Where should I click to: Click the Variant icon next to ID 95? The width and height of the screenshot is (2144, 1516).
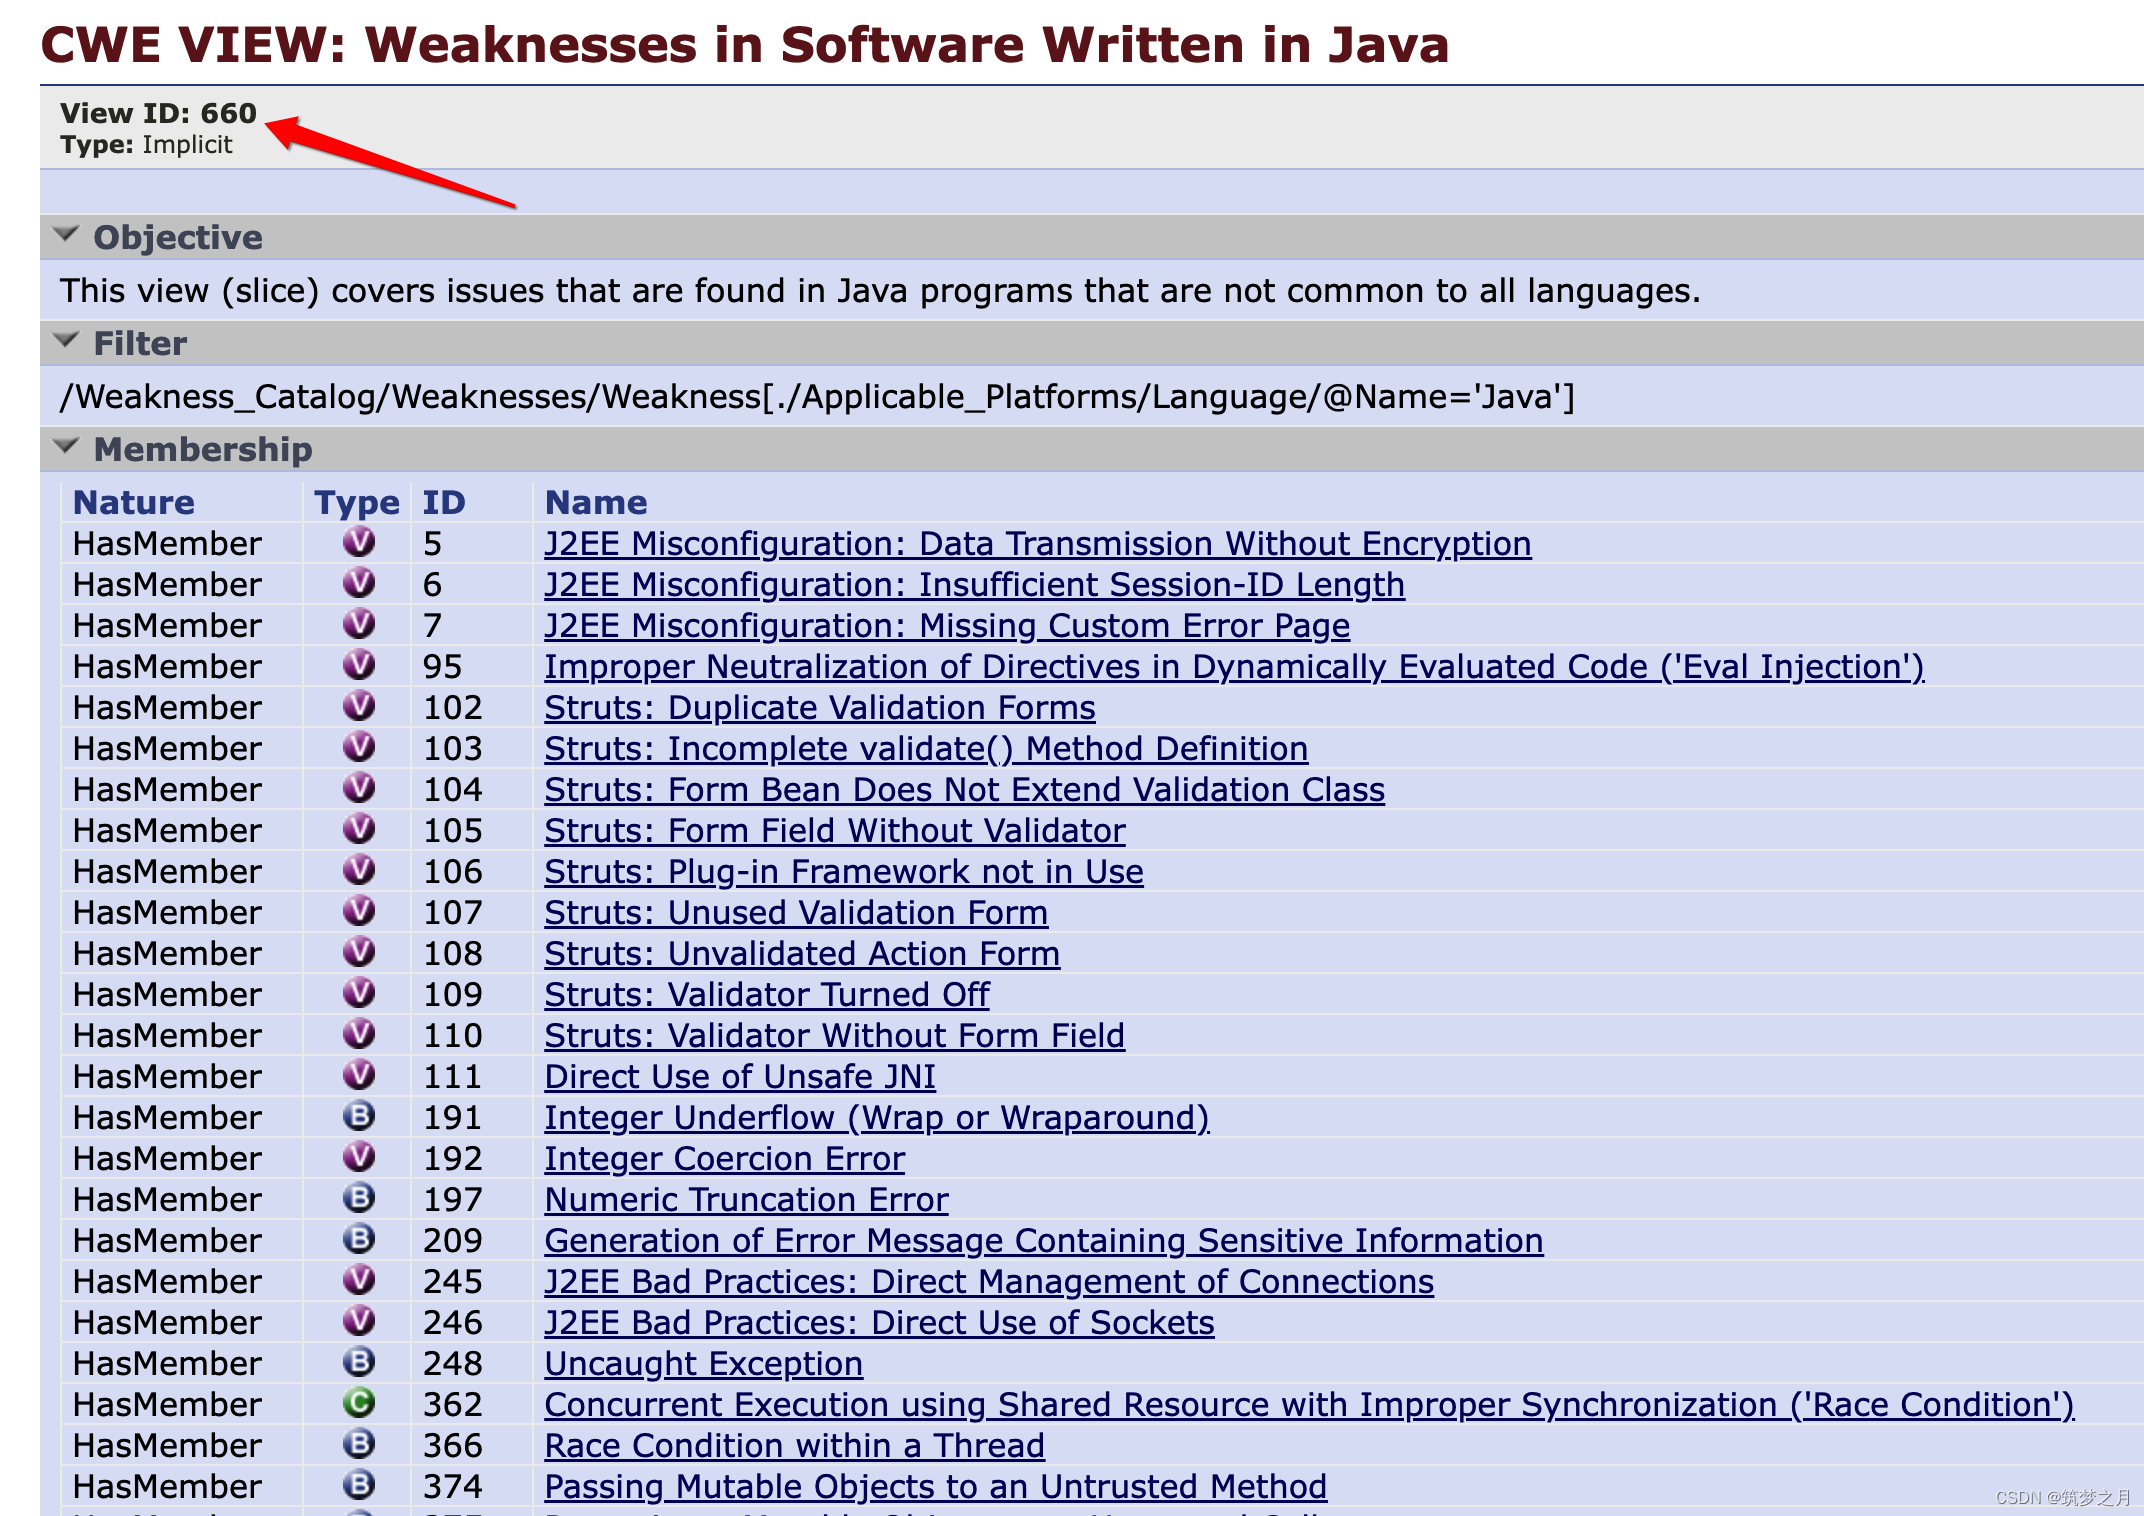click(x=358, y=666)
